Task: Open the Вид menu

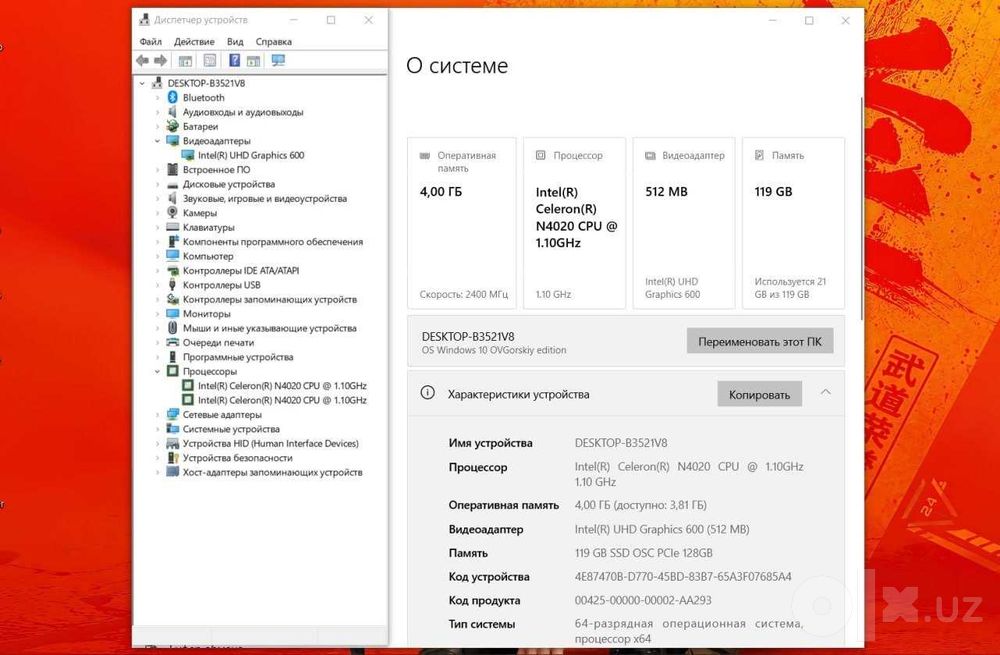Action: [x=235, y=41]
